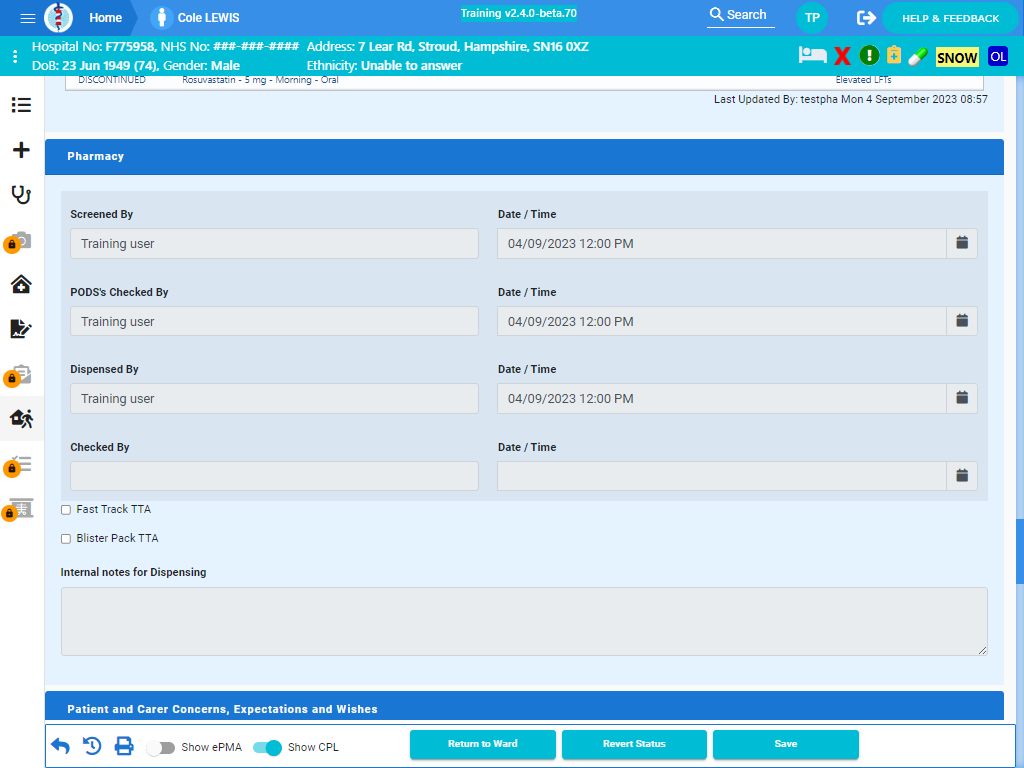Click the green exclamation alert icon

click(869, 56)
